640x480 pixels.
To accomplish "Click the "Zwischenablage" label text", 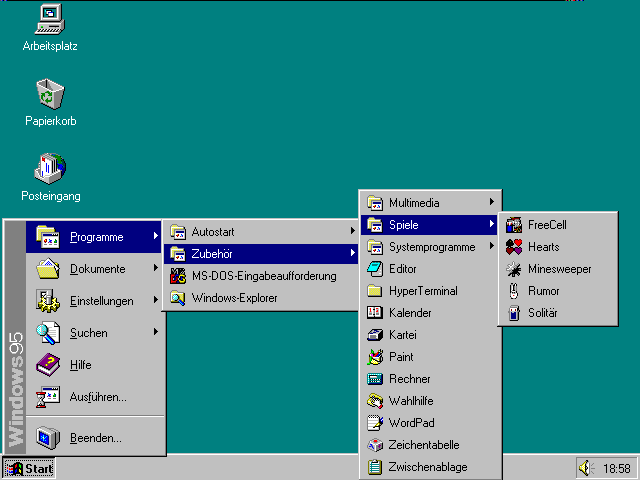I will click(x=428, y=467).
